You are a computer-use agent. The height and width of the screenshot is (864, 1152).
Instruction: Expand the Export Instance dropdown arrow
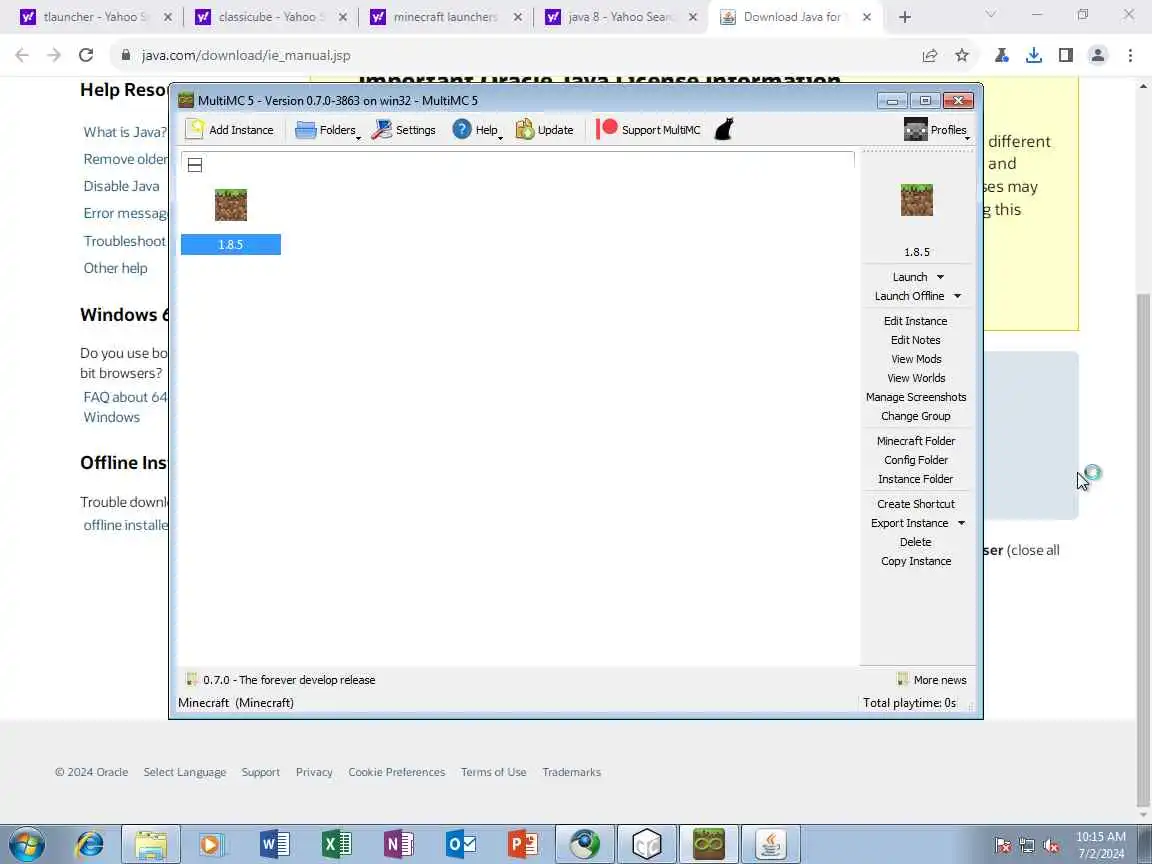click(x=961, y=523)
